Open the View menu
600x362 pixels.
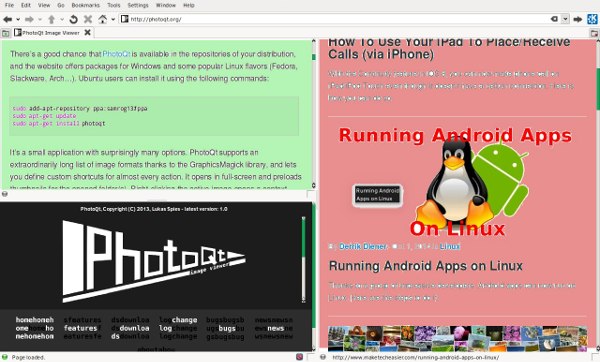(44, 5)
